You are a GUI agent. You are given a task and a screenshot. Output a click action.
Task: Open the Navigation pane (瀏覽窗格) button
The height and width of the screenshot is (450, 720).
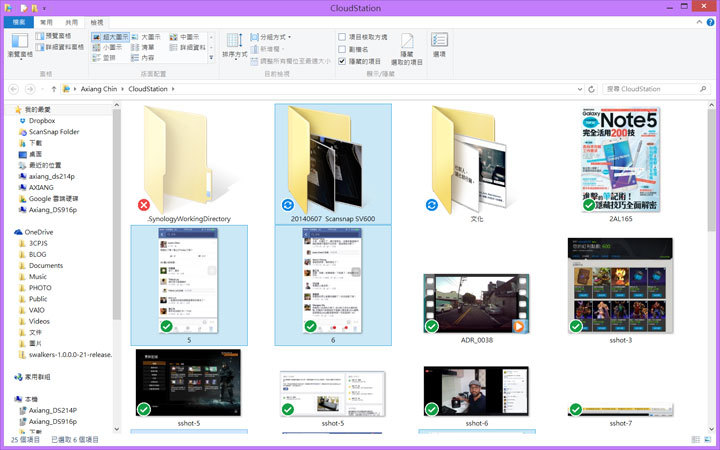[20, 46]
